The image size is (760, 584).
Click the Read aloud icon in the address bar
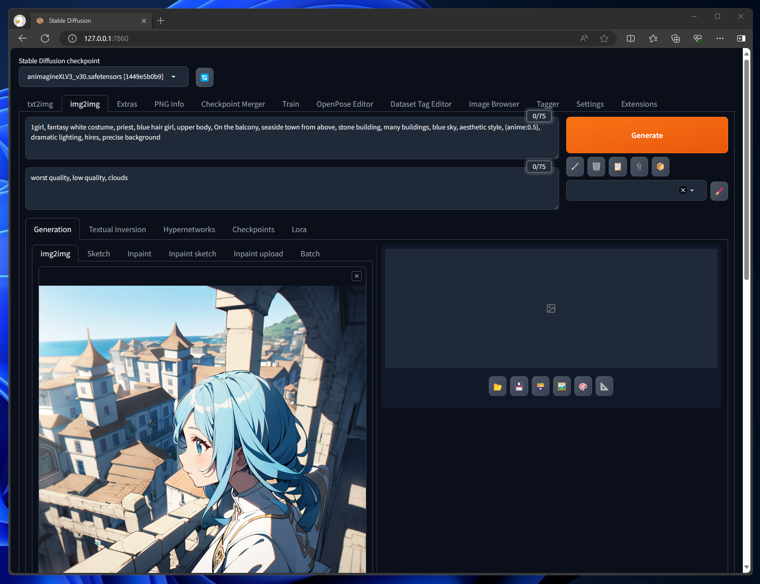[584, 38]
